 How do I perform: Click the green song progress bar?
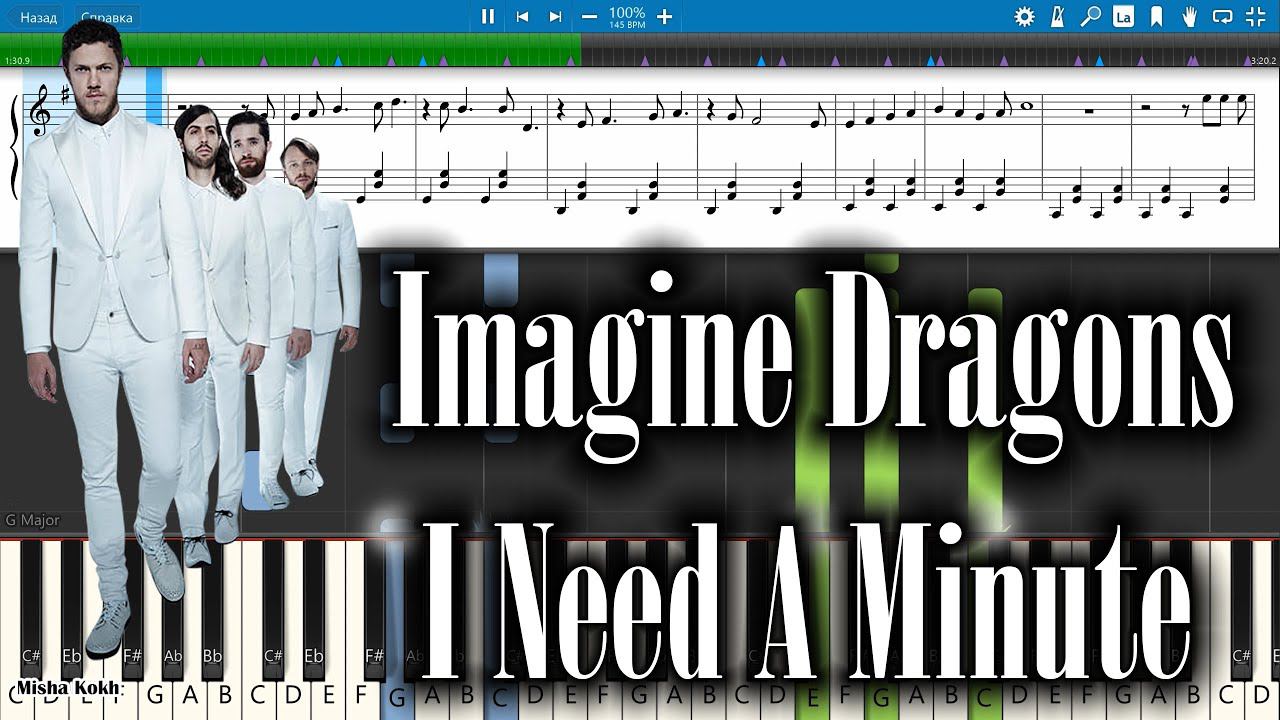click(290, 49)
